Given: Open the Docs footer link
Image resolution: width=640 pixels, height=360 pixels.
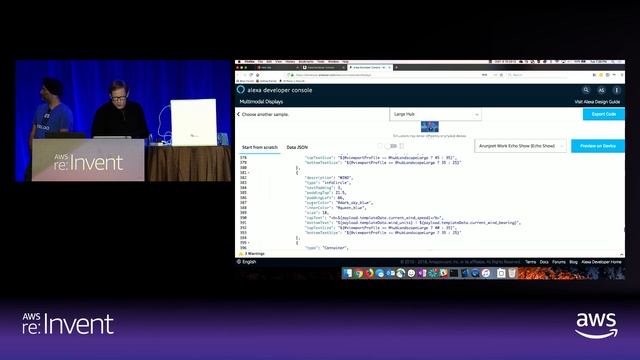Looking at the screenshot, I should [544, 262].
